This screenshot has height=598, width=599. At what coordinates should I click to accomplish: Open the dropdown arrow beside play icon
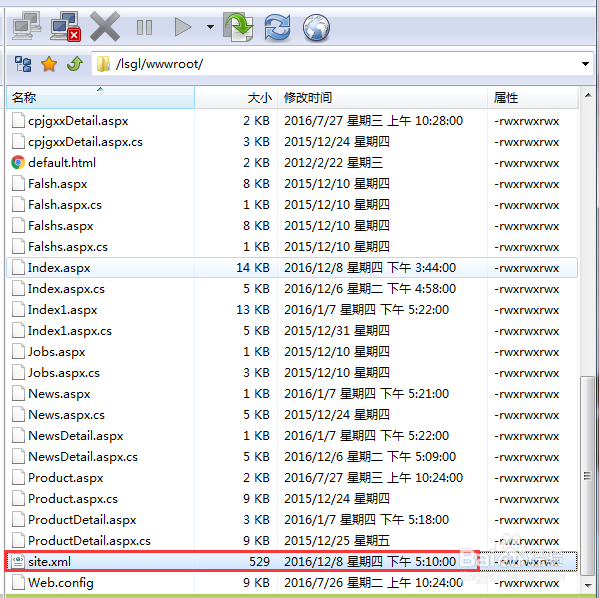point(210,27)
